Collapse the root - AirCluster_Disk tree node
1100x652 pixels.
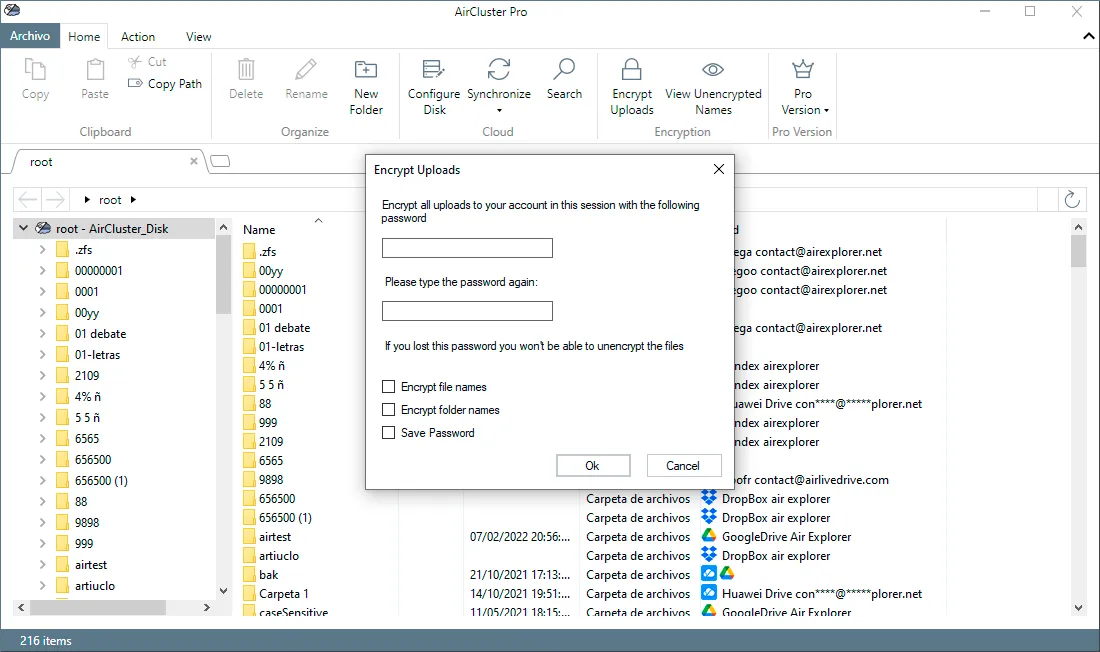(23, 228)
